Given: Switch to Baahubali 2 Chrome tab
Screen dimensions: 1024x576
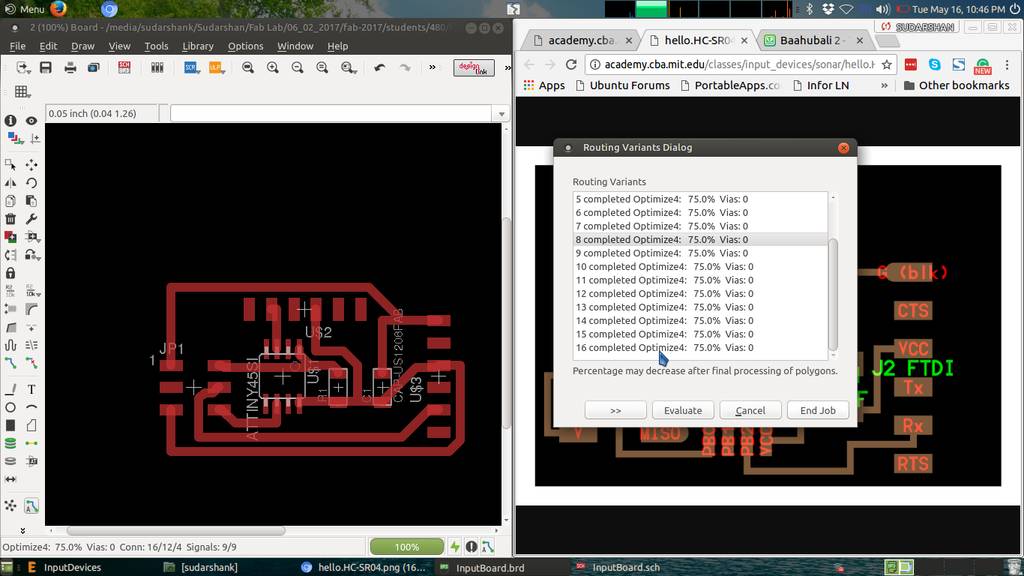Looking at the screenshot, I should pos(812,40).
